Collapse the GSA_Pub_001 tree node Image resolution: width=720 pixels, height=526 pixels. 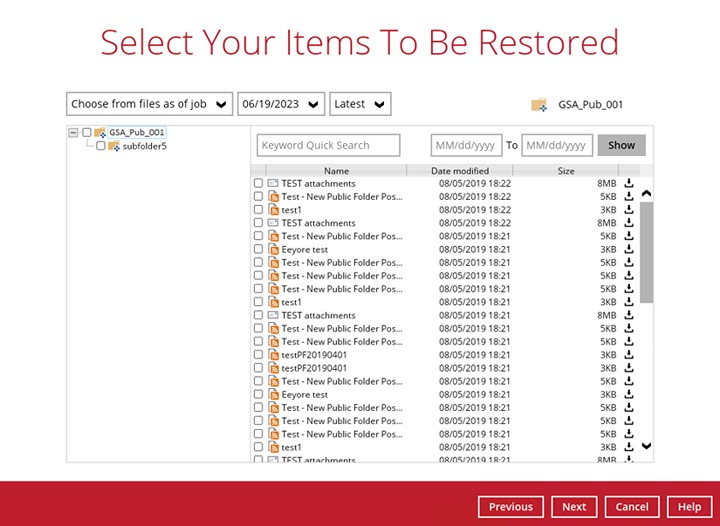point(73,132)
